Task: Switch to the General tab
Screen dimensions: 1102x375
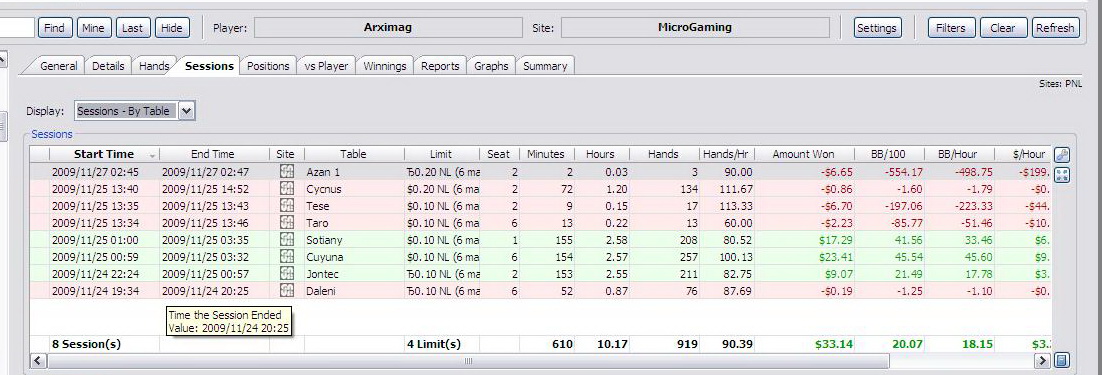Action: pos(58,66)
